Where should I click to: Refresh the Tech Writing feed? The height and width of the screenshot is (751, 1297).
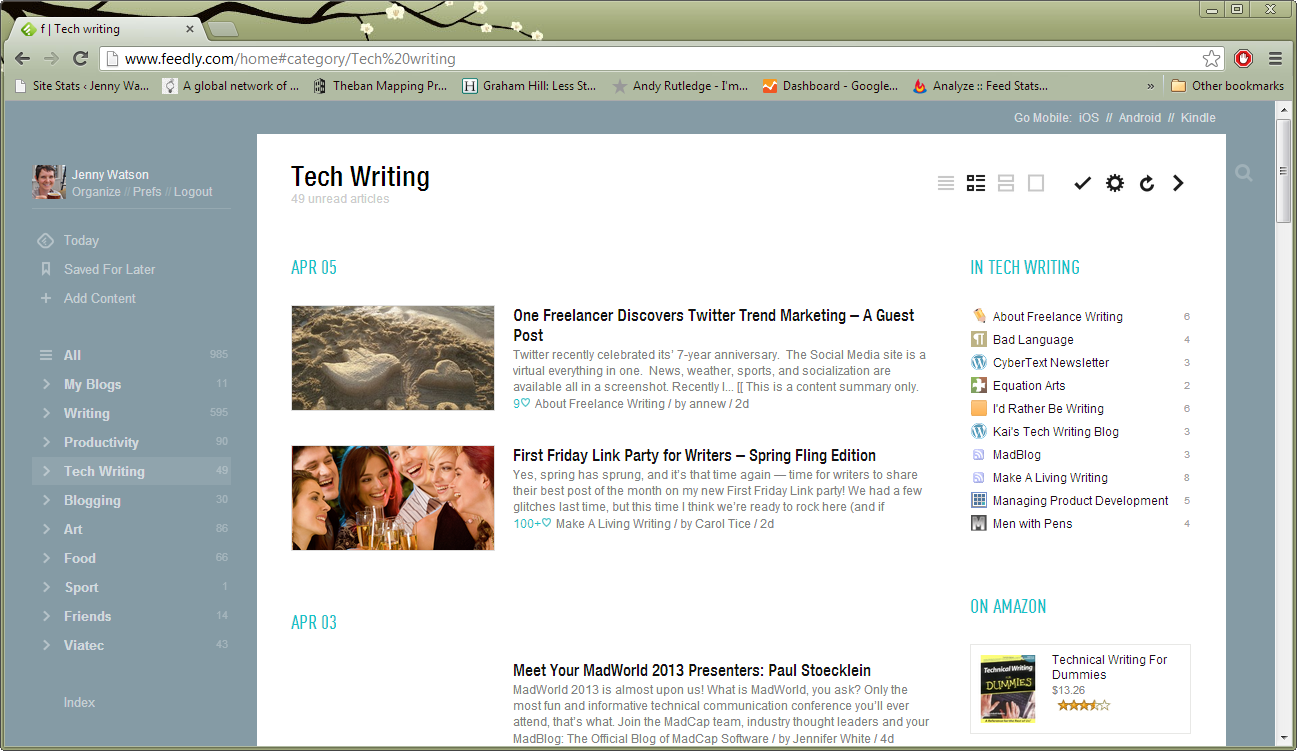1147,183
